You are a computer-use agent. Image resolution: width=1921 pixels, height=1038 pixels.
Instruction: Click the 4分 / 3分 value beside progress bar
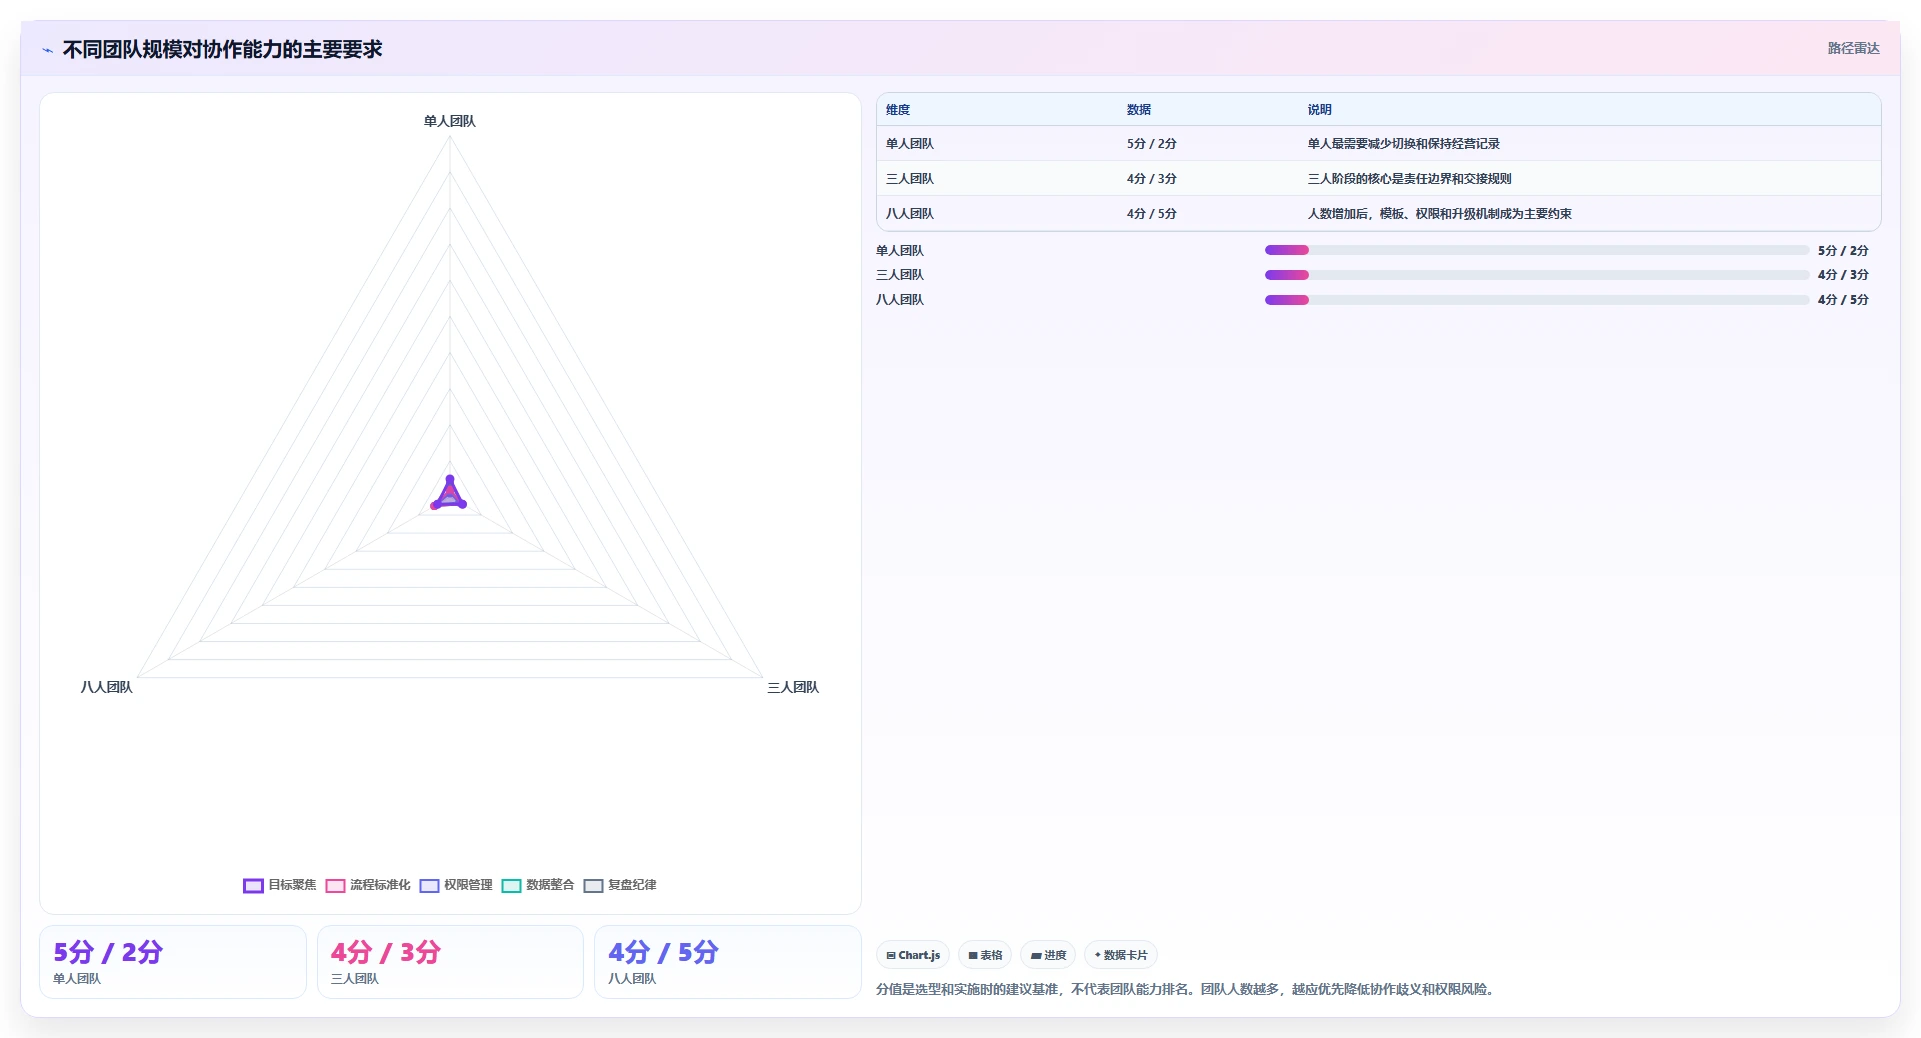(1843, 275)
